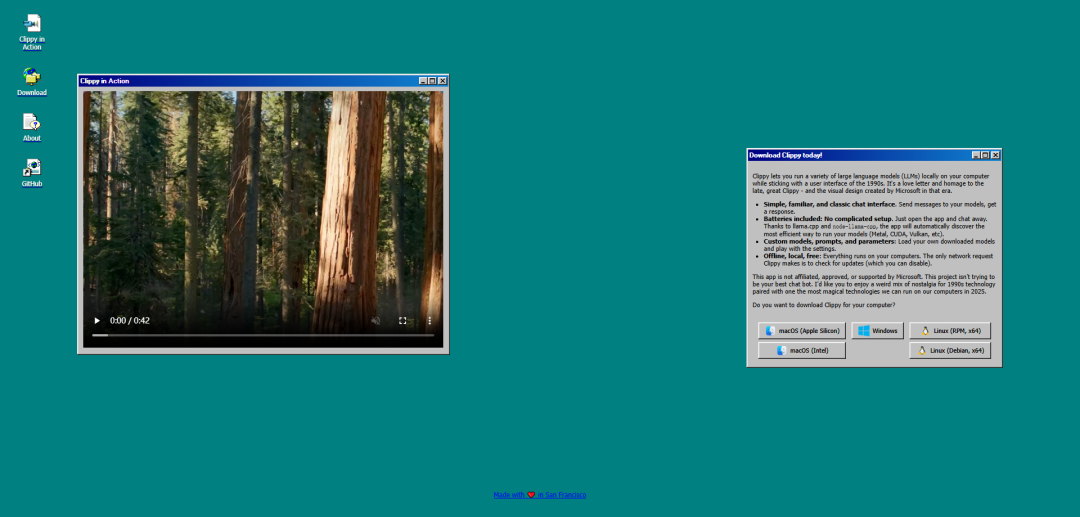Maximize the Clippy in Action window
Screen dimensions: 1080x517
pyautogui.click(x=433, y=81)
